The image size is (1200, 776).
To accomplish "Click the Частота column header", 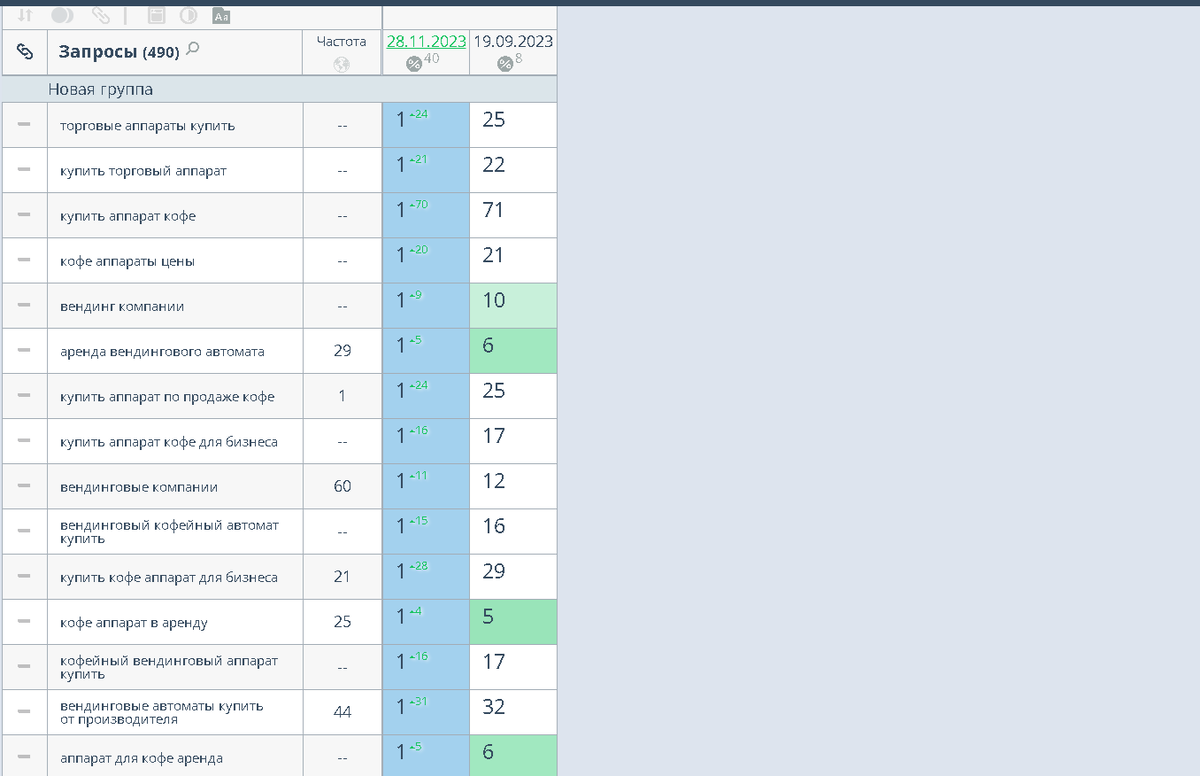I will tap(342, 42).
